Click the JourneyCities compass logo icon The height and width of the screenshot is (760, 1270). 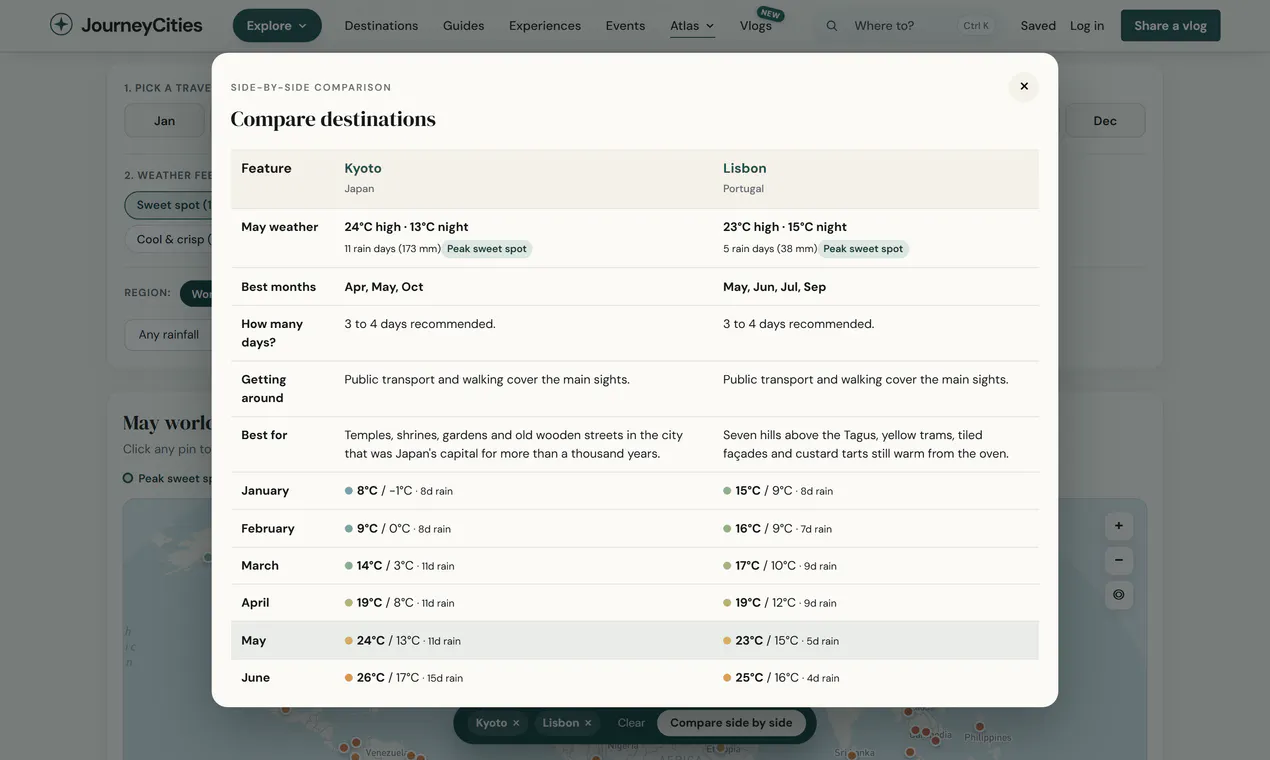[x=61, y=25]
